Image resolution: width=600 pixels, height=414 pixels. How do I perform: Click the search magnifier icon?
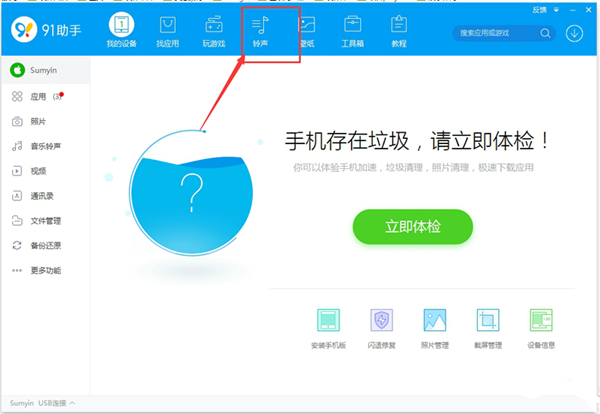point(545,33)
